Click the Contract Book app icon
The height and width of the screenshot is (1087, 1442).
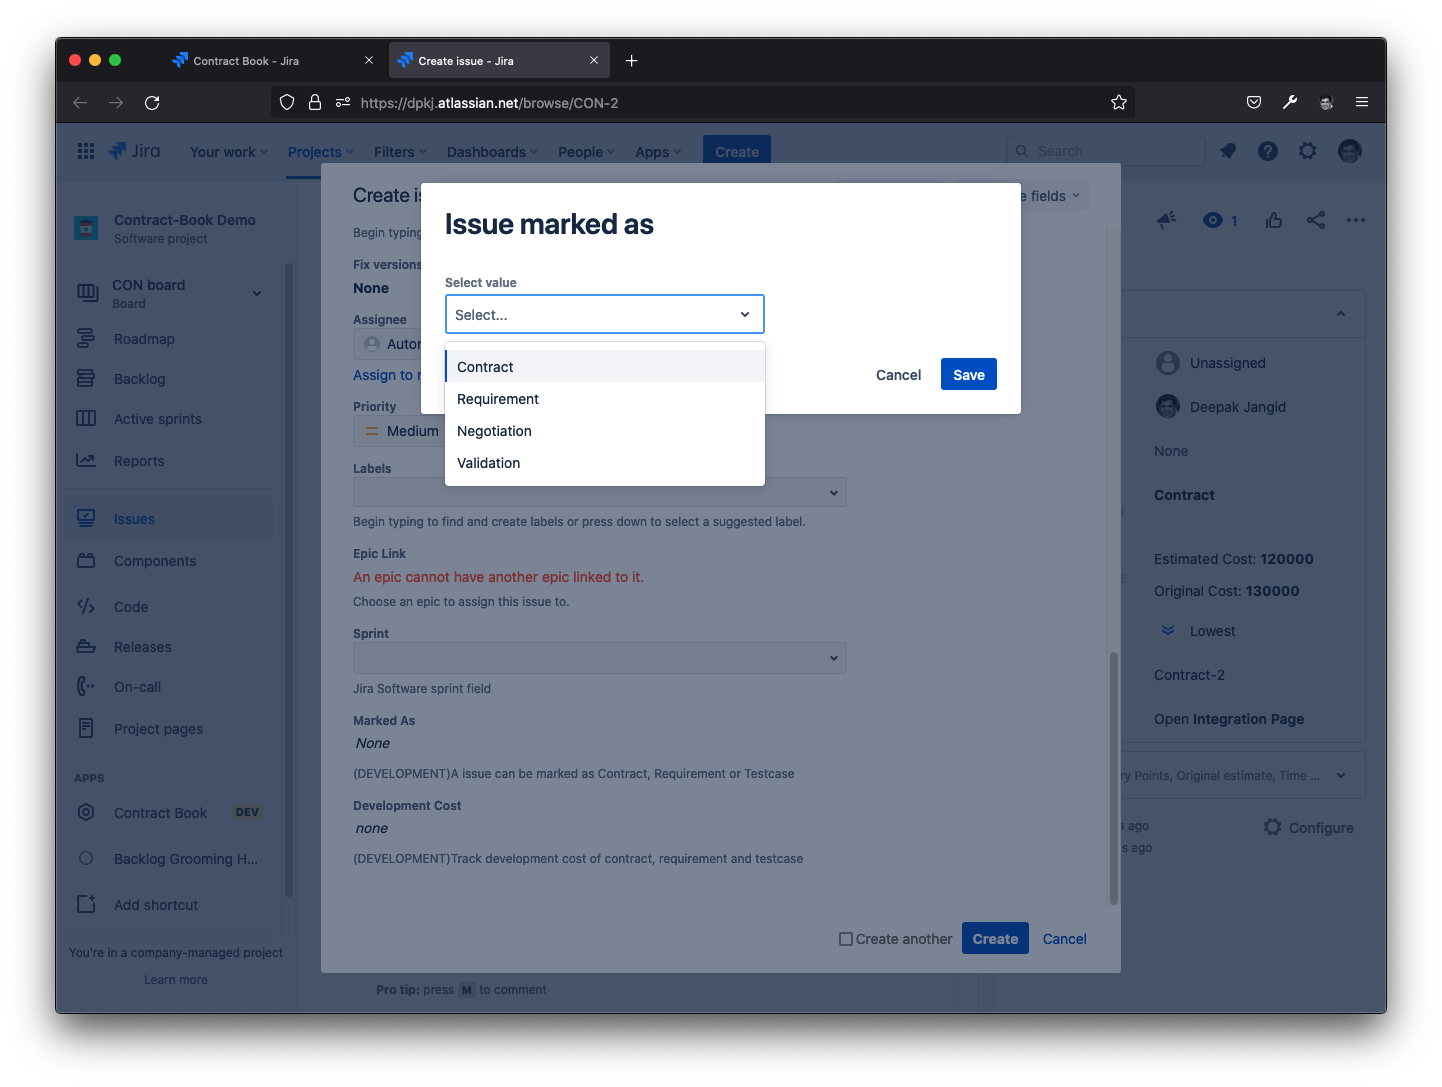86,813
